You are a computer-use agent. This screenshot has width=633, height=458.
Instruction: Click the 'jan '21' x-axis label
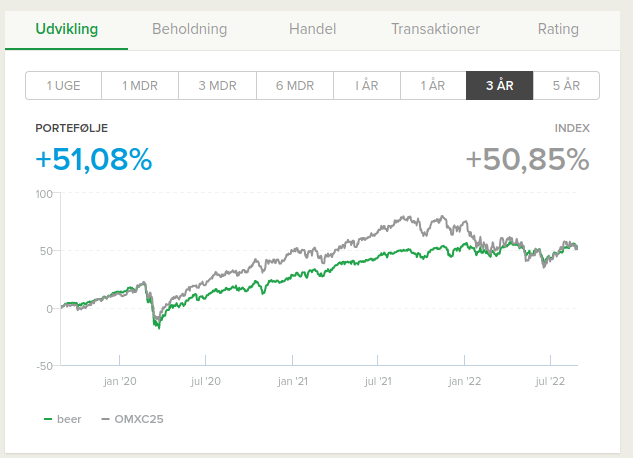(x=291, y=381)
